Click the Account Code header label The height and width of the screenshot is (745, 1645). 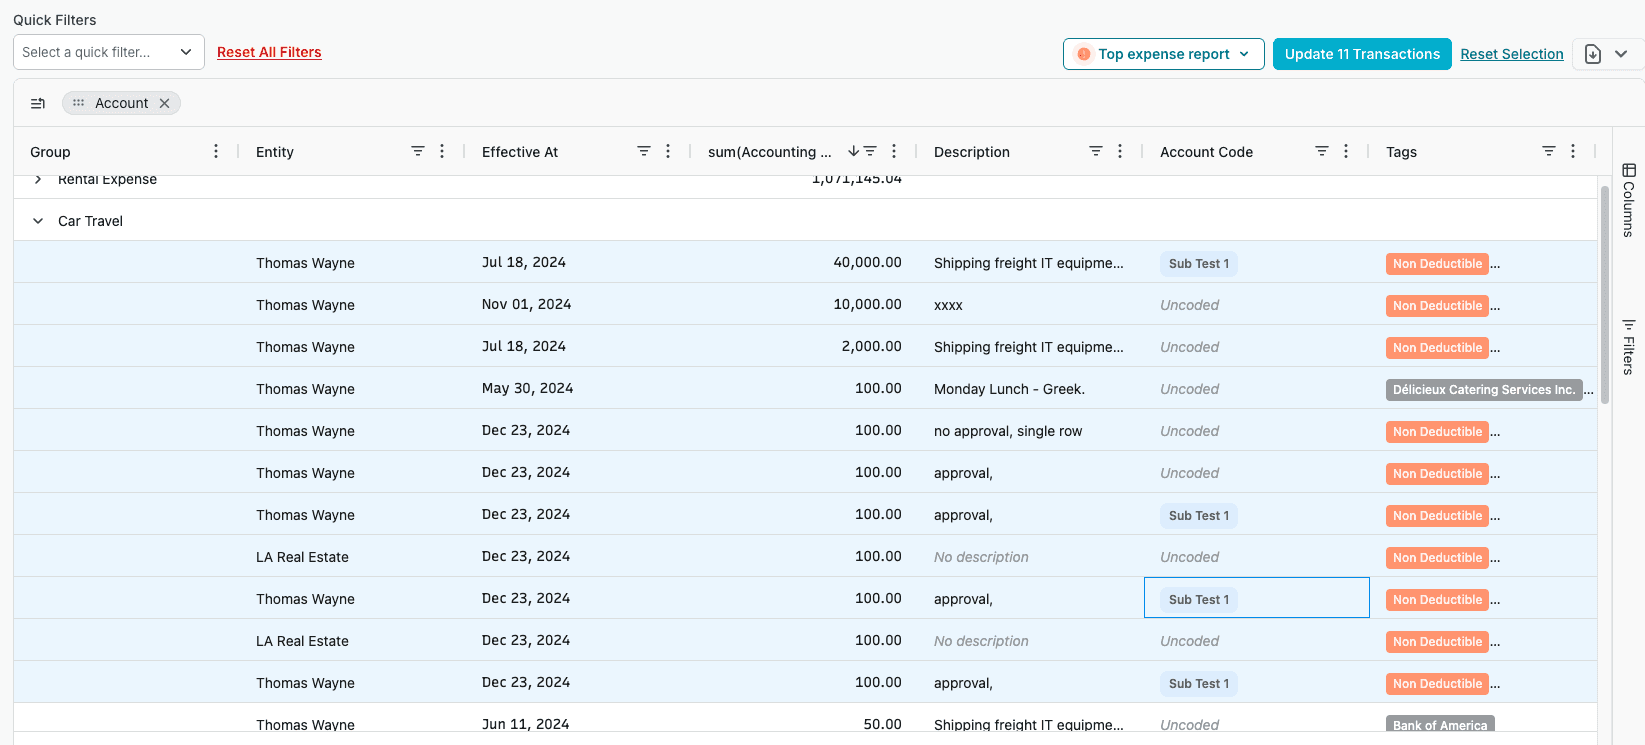click(1206, 152)
